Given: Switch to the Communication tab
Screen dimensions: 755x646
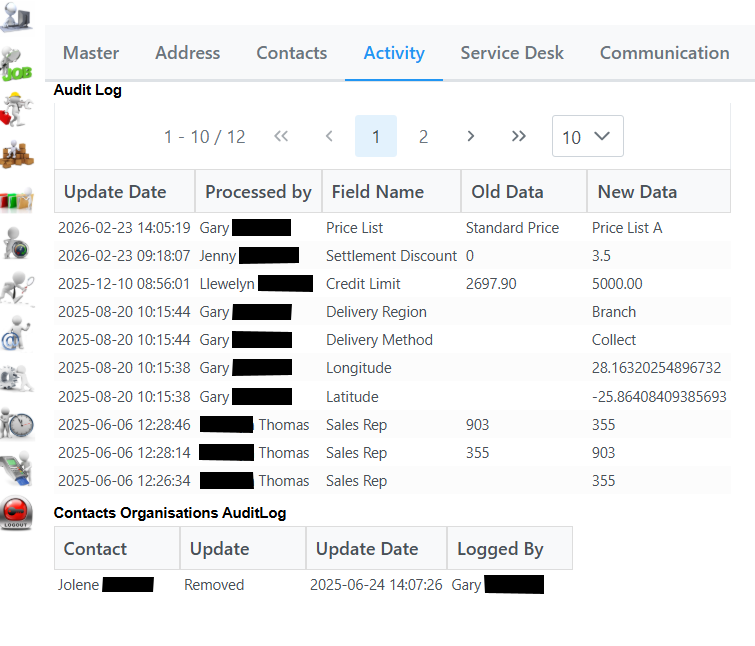Looking at the screenshot, I should click(664, 53).
